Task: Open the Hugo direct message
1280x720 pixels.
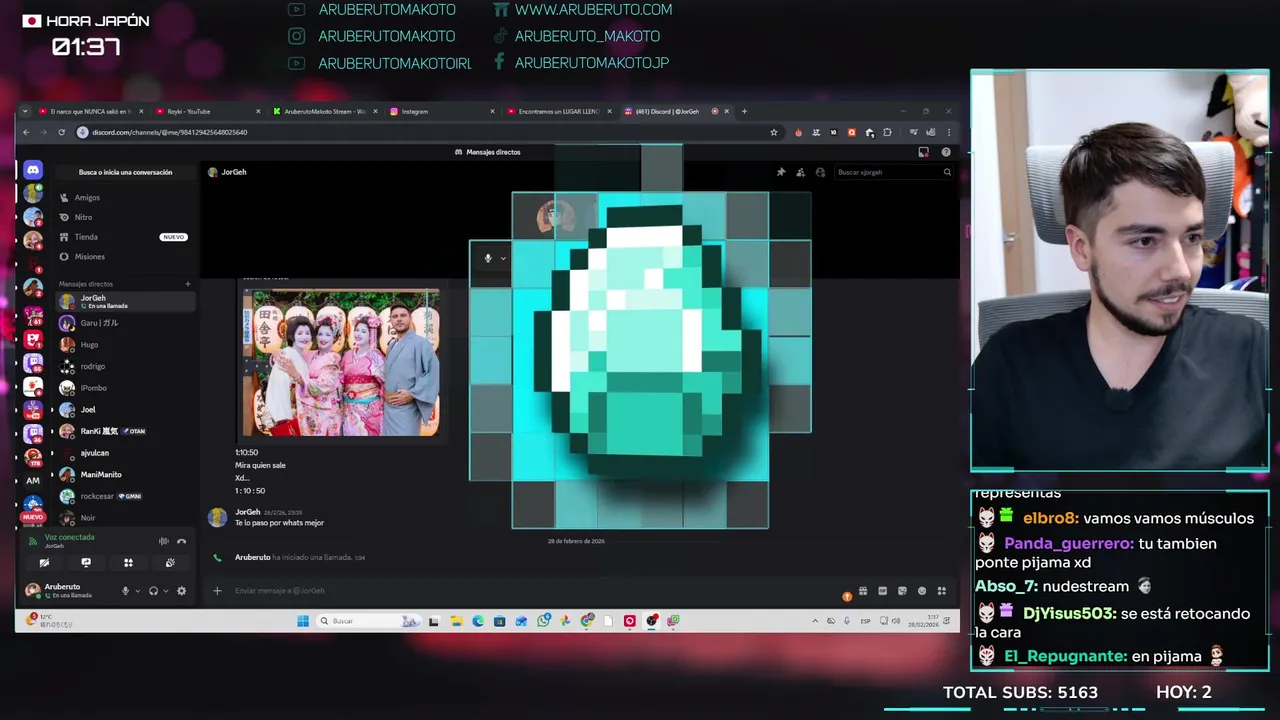Action: 125,345
